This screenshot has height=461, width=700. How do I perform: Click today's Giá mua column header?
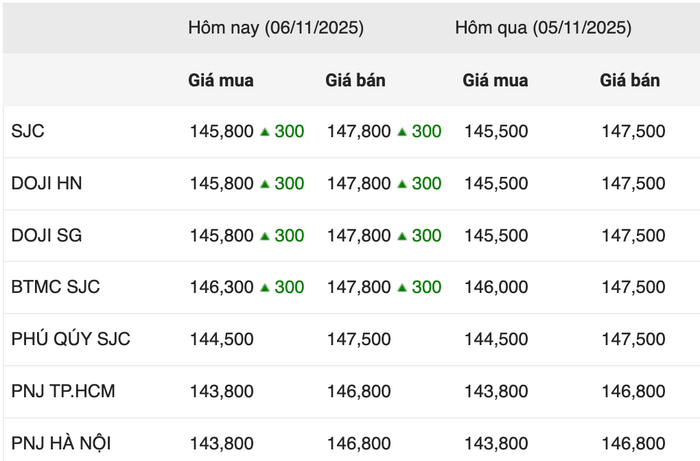pyautogui.click(x=221, y=80)
